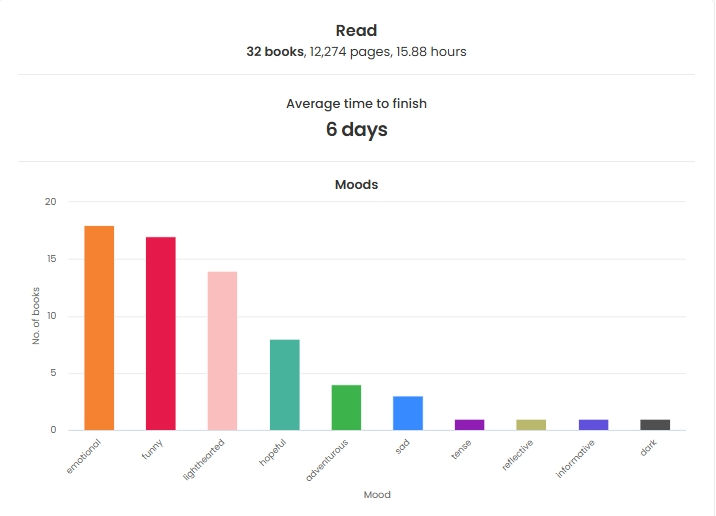Select the teal hopeful bar
716x516 pixels.
coord(284,385)
